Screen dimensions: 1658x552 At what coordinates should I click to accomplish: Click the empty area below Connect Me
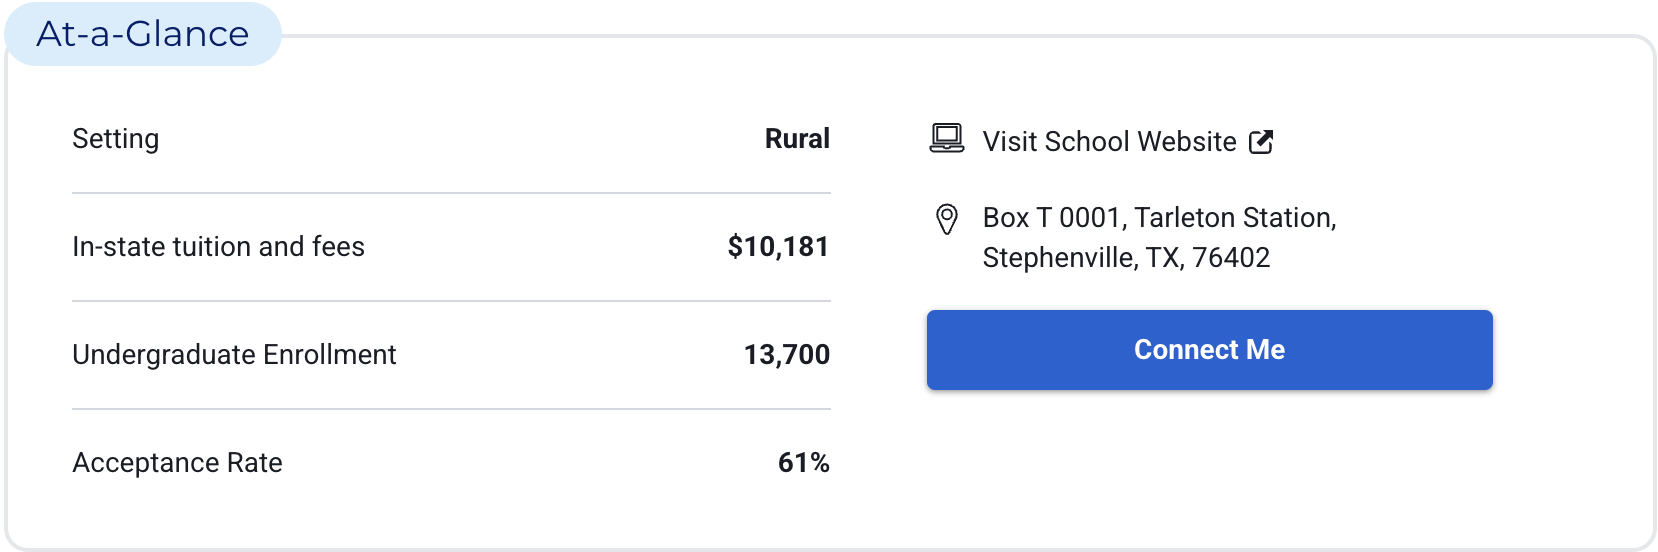click(x=1209, y=465)
